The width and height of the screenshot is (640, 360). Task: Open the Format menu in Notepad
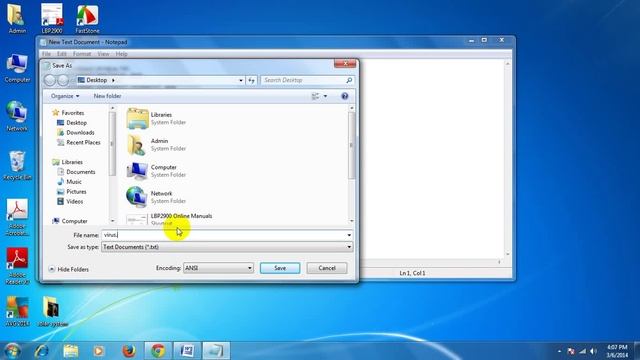pyautogui.click(x=82, y=54)
